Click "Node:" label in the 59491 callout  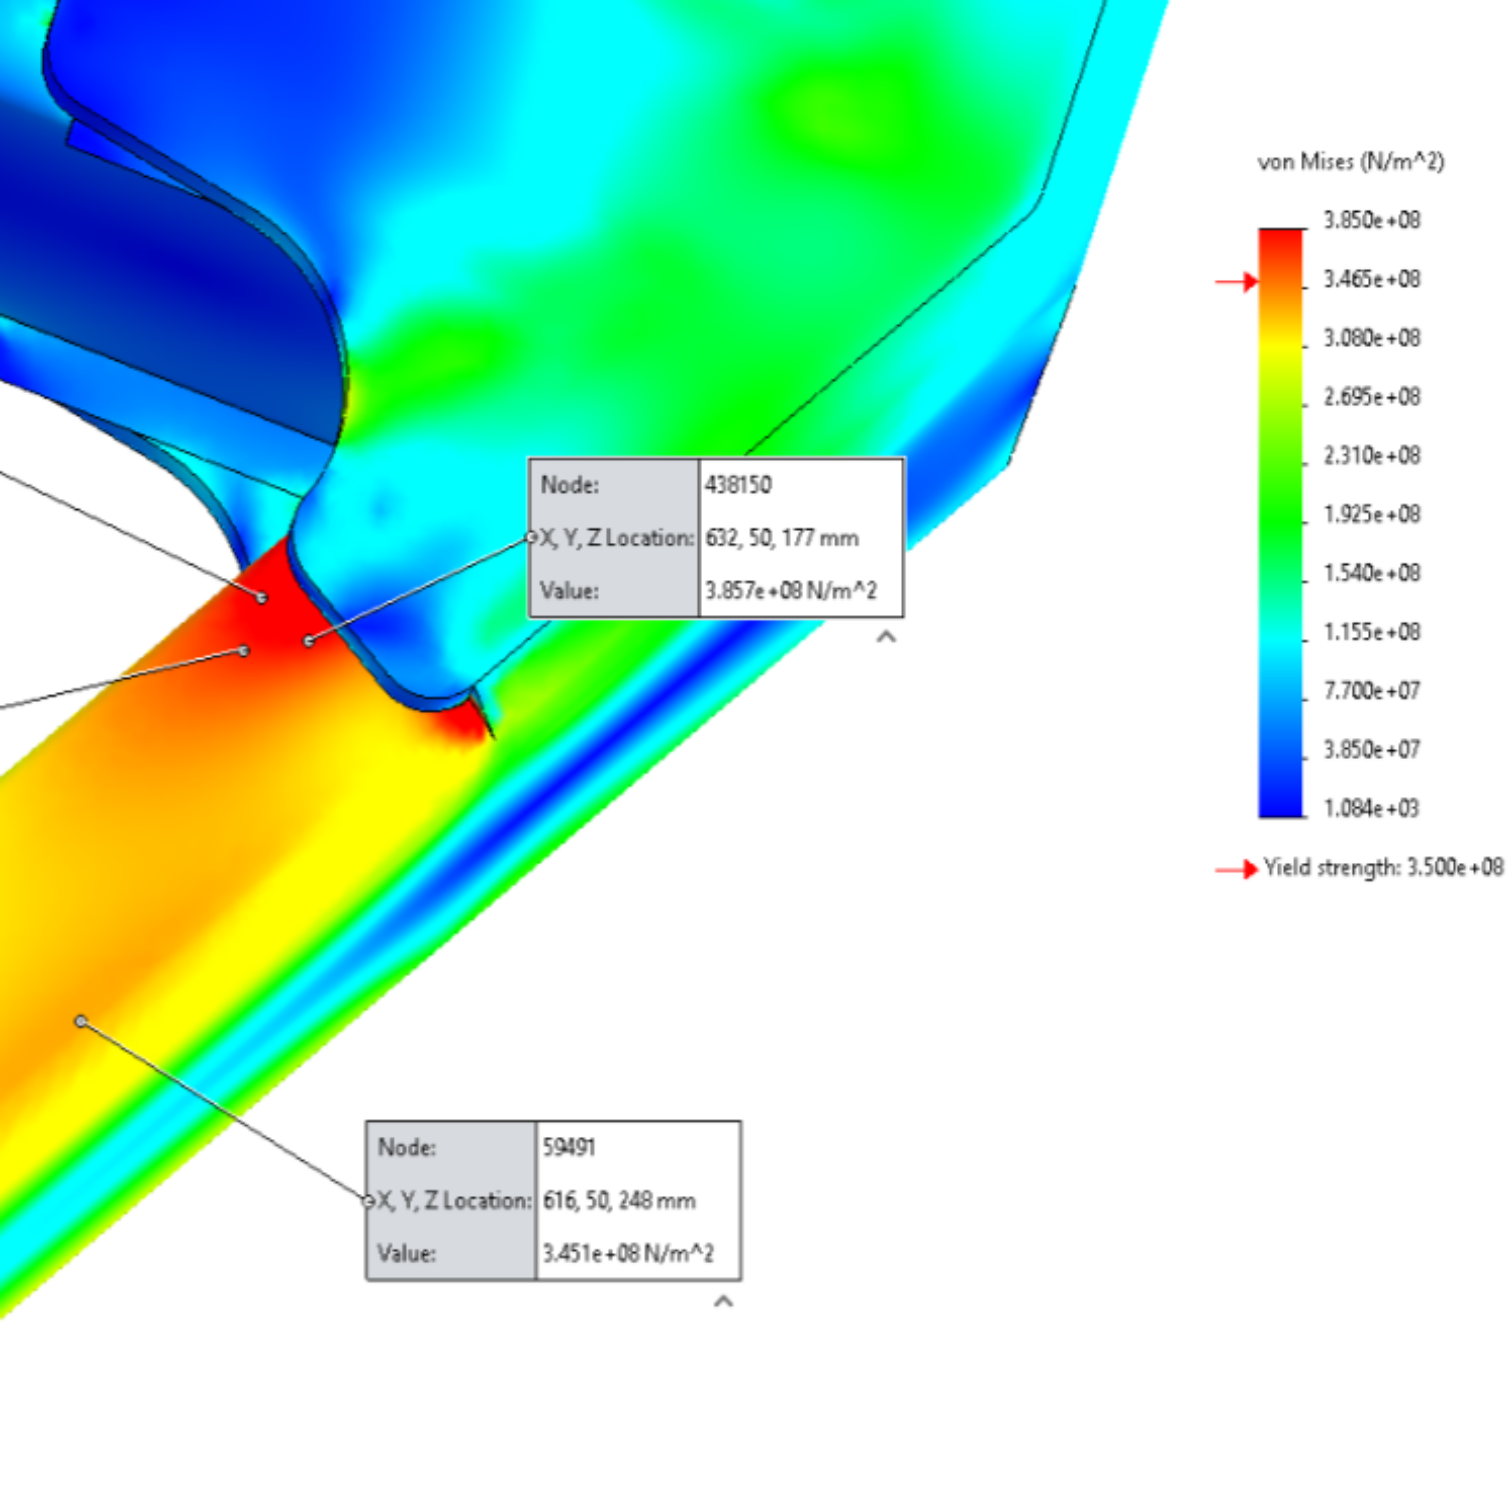(x=406, y=1147)
